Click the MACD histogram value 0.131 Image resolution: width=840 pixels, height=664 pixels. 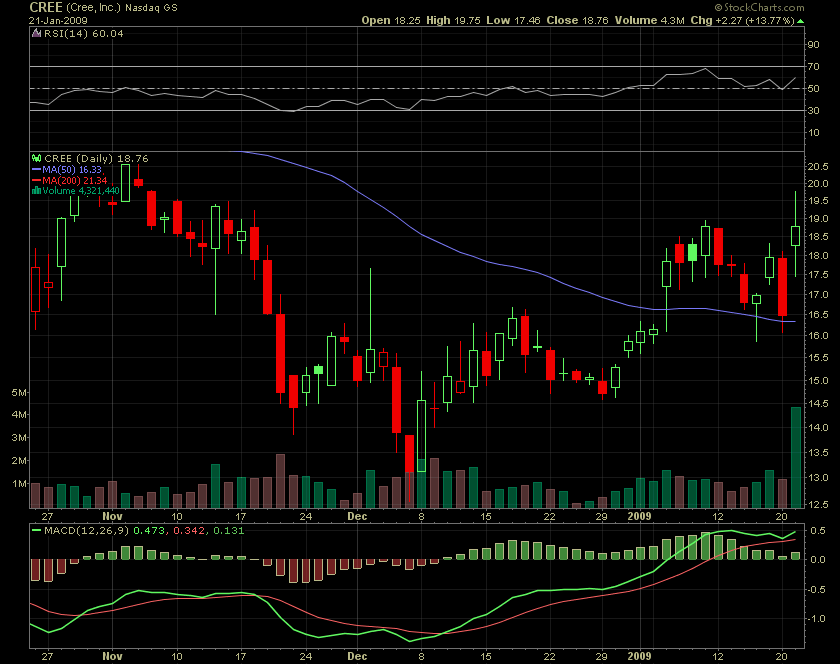(x=229, y=531)
